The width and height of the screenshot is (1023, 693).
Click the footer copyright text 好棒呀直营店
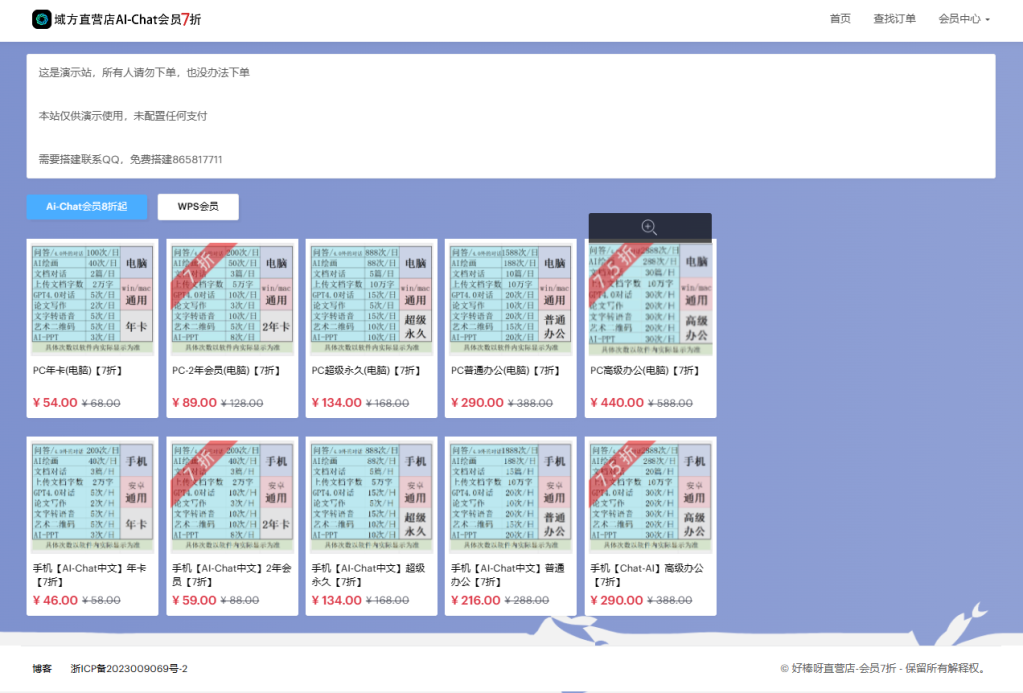pos(883,668)
